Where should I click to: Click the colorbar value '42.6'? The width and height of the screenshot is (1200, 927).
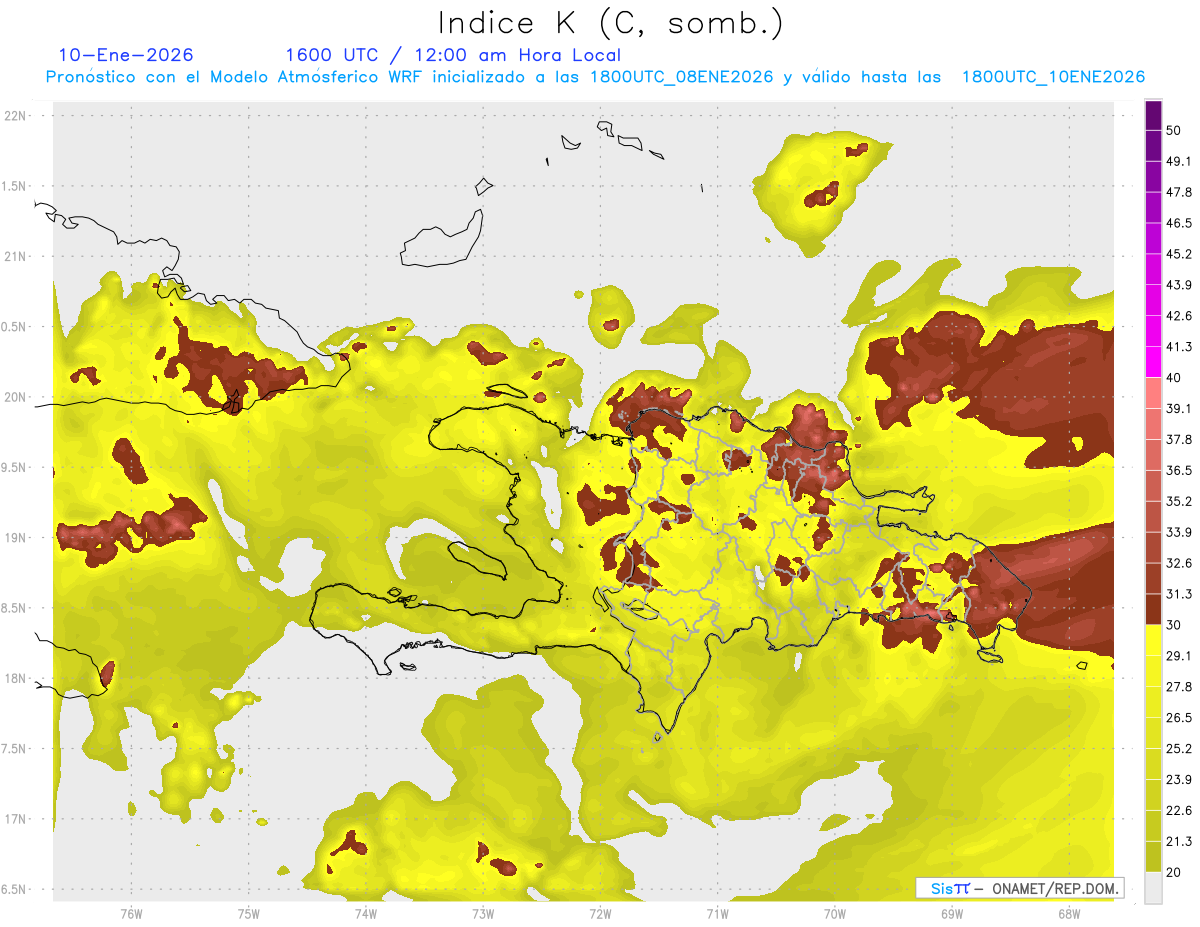coord(1178,316)
